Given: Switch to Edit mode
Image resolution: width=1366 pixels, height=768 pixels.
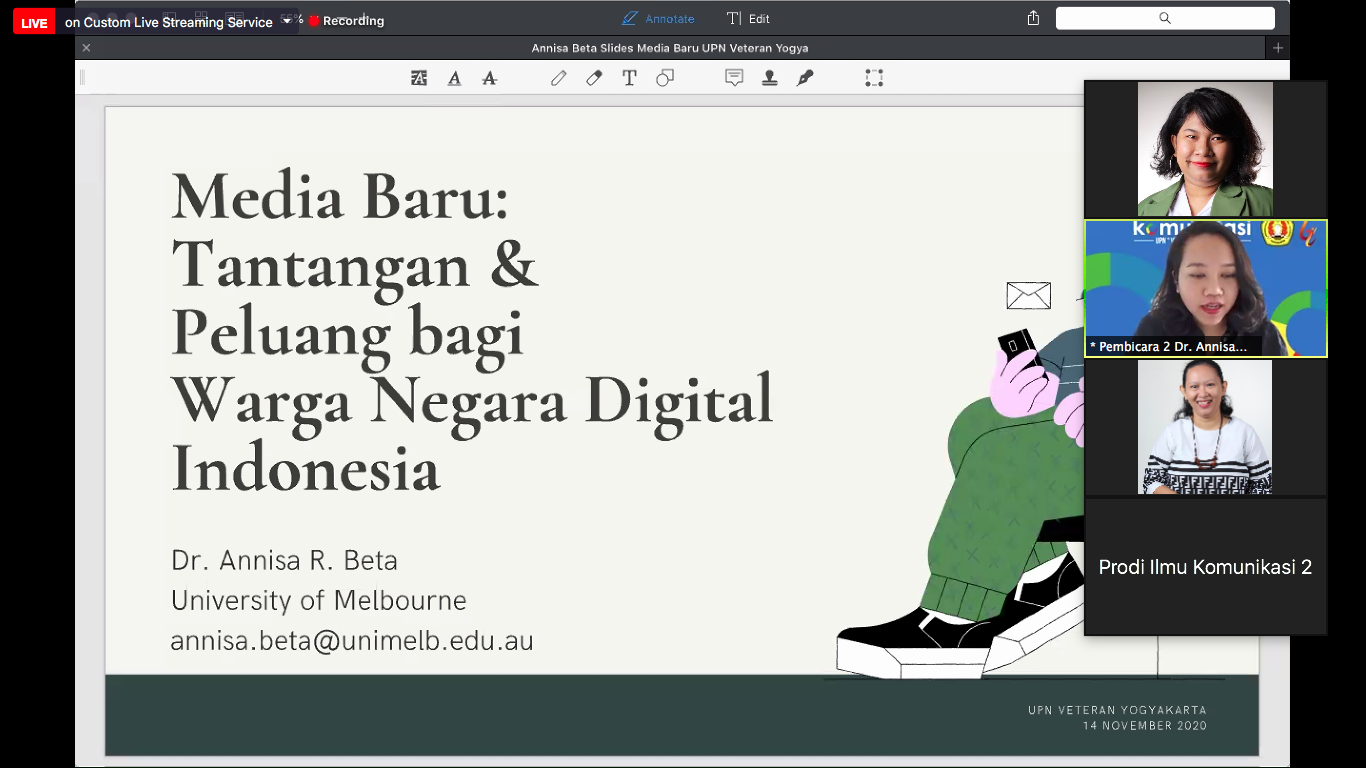Looking at the screenshot, I should tap(748, 18).
